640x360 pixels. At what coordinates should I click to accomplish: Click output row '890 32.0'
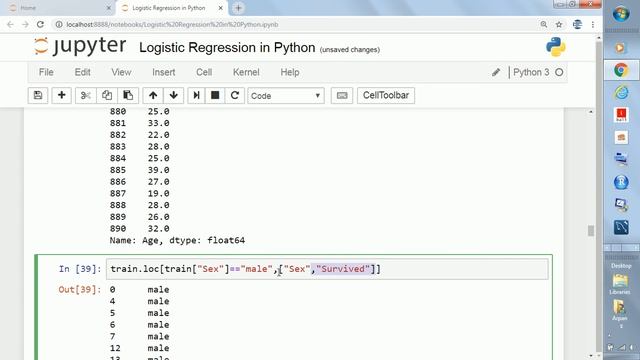[139, 229]
